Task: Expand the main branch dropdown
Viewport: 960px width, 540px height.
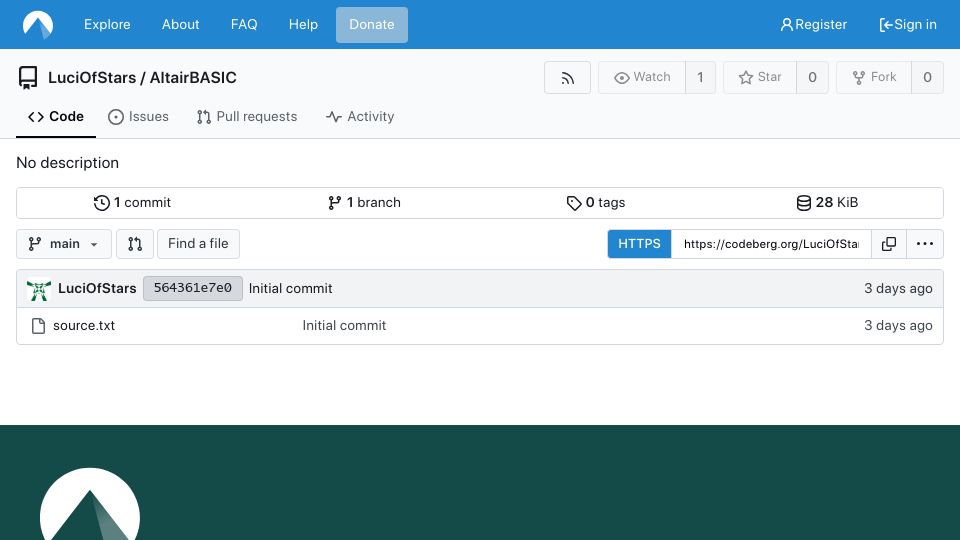Action: click(x=64, y=244)
